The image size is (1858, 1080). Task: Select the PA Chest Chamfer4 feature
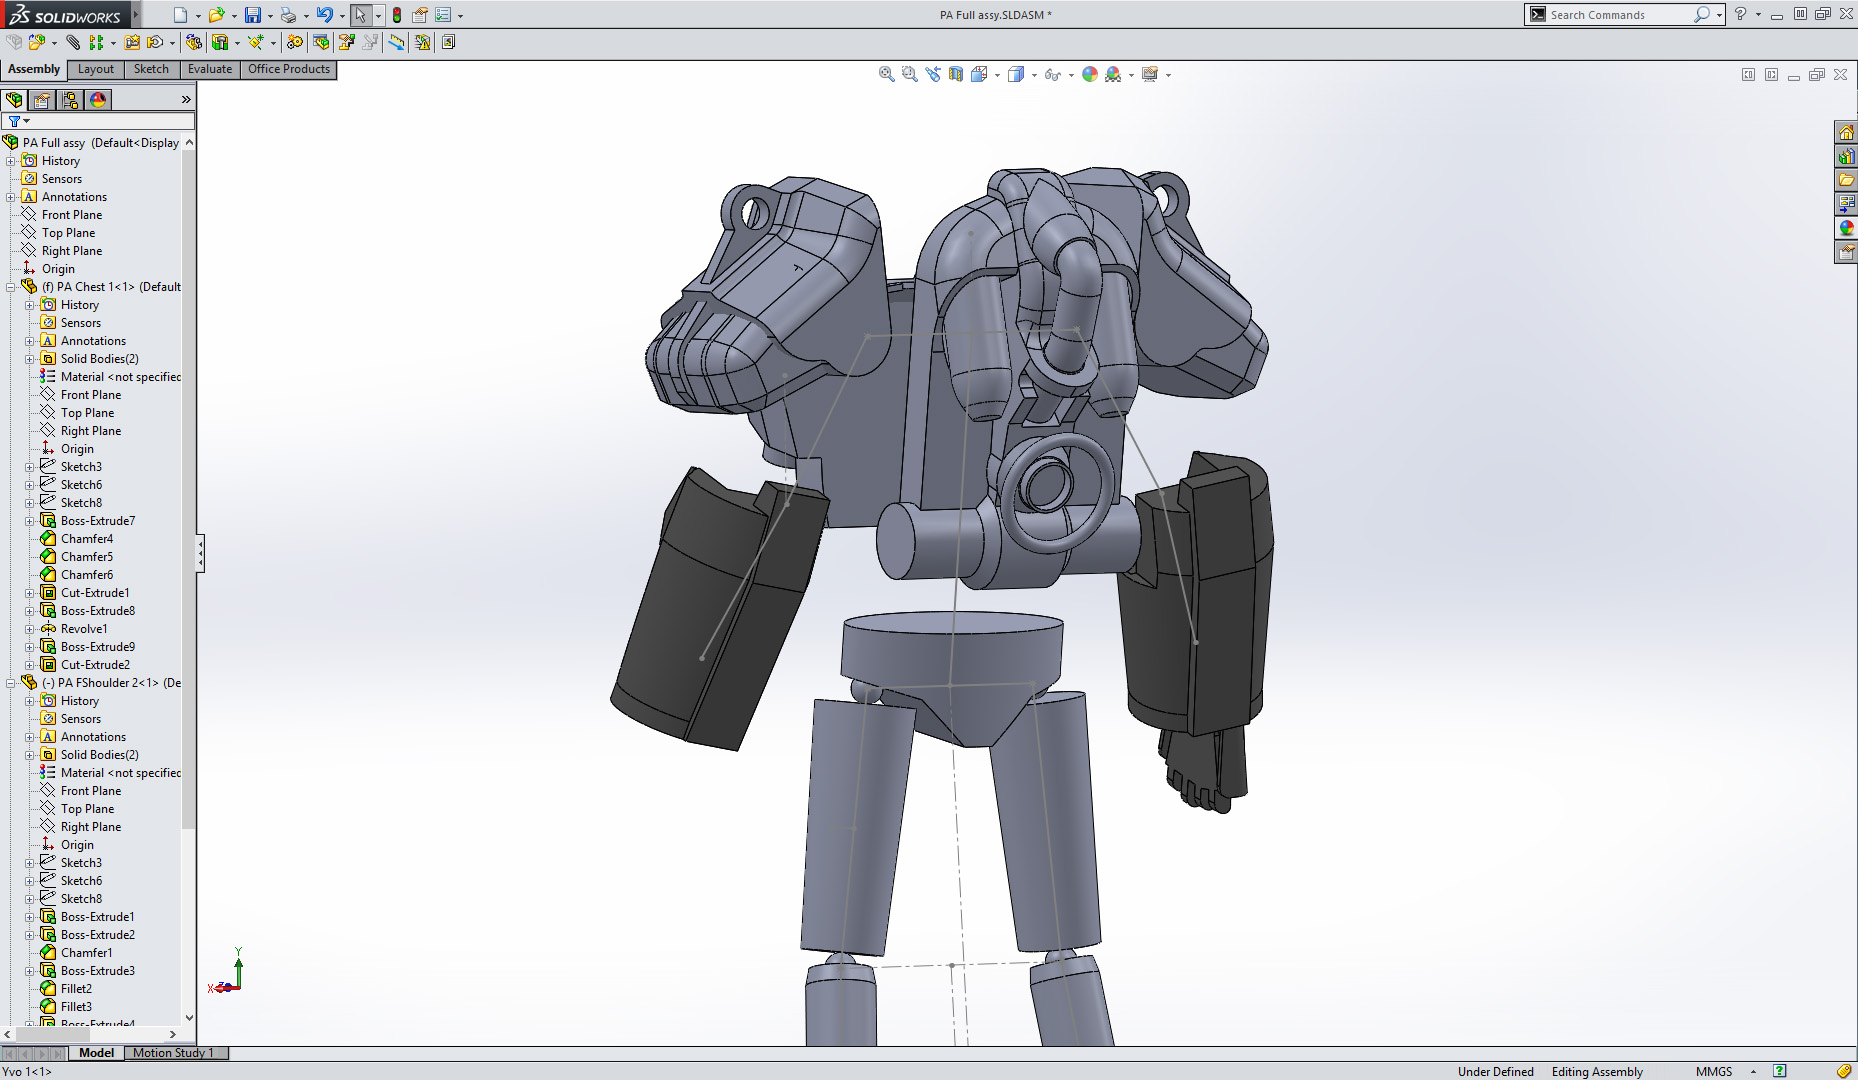tap(87, 539)
